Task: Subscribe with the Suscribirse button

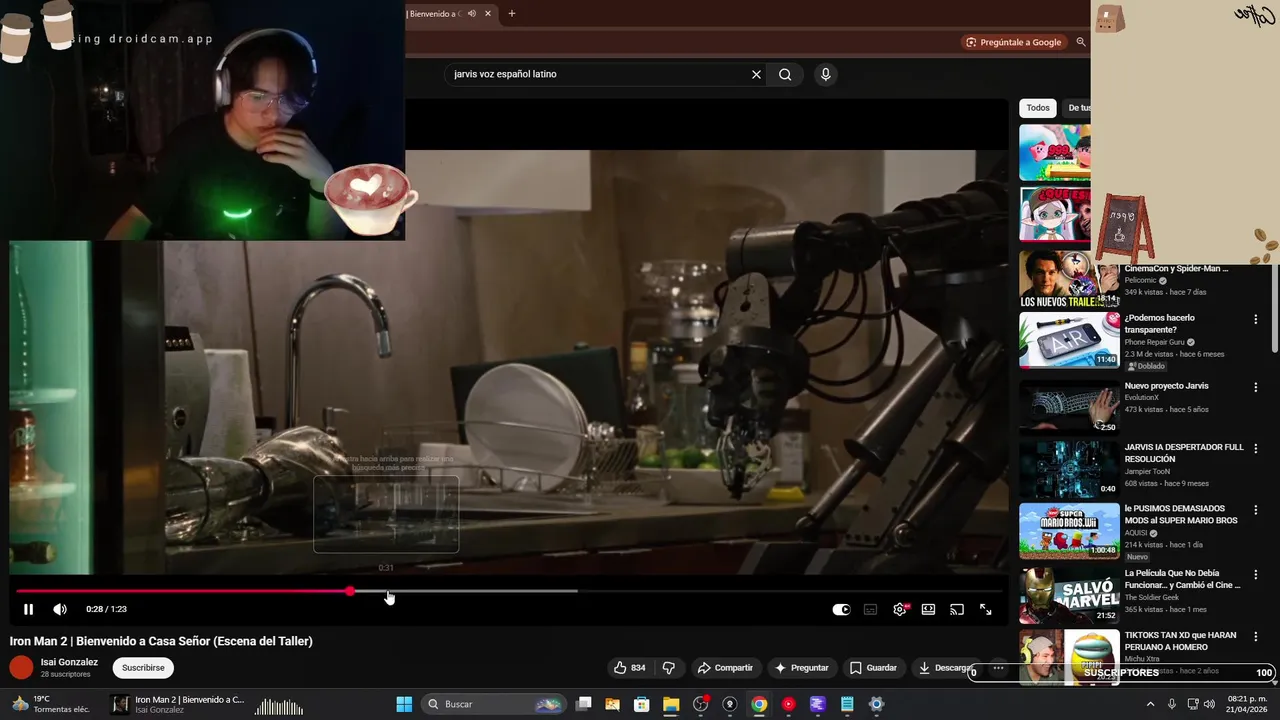Action: [x=143, y=667]
